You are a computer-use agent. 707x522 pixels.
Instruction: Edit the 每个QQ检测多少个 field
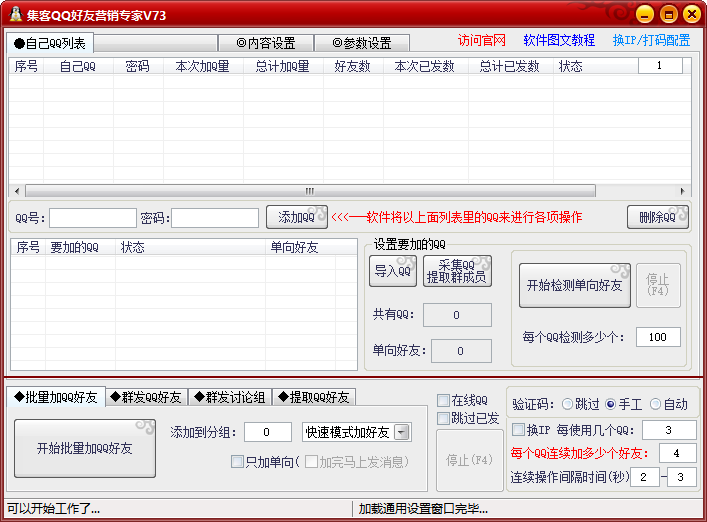658,337
